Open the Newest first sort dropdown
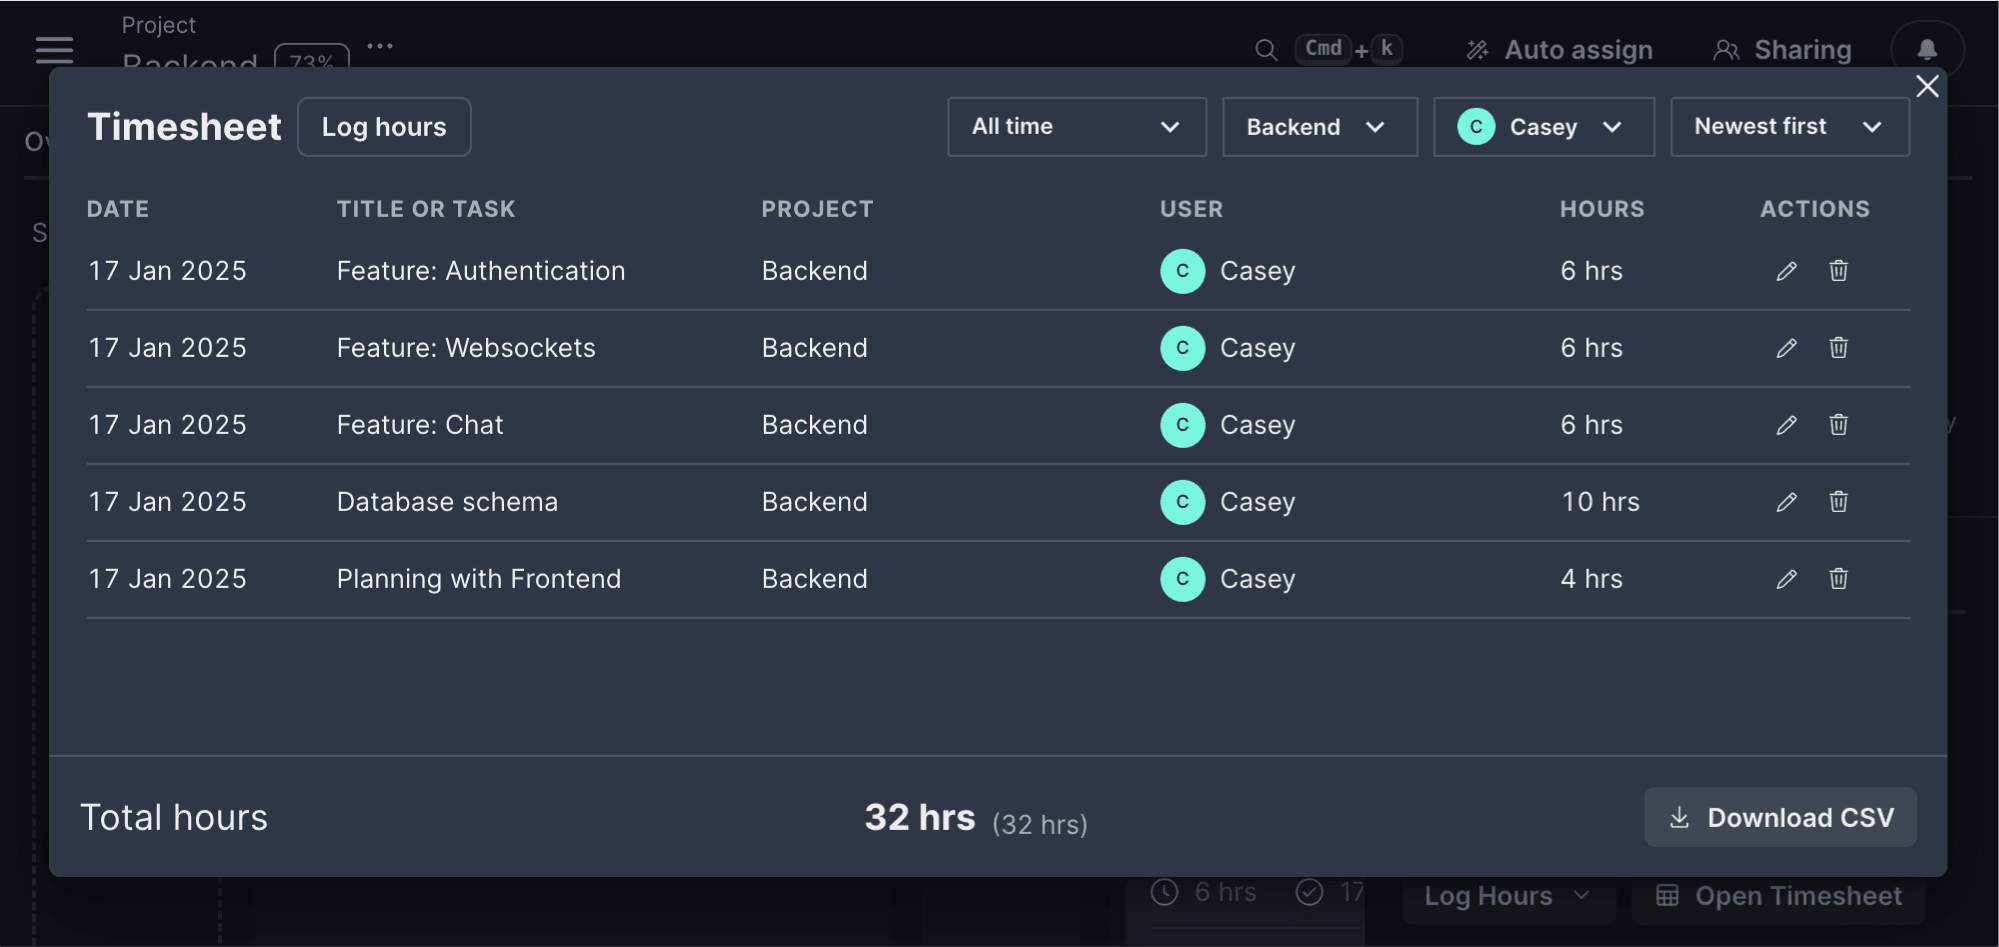The height and width of the screenshot is (947, 1999). [1790, 127]
